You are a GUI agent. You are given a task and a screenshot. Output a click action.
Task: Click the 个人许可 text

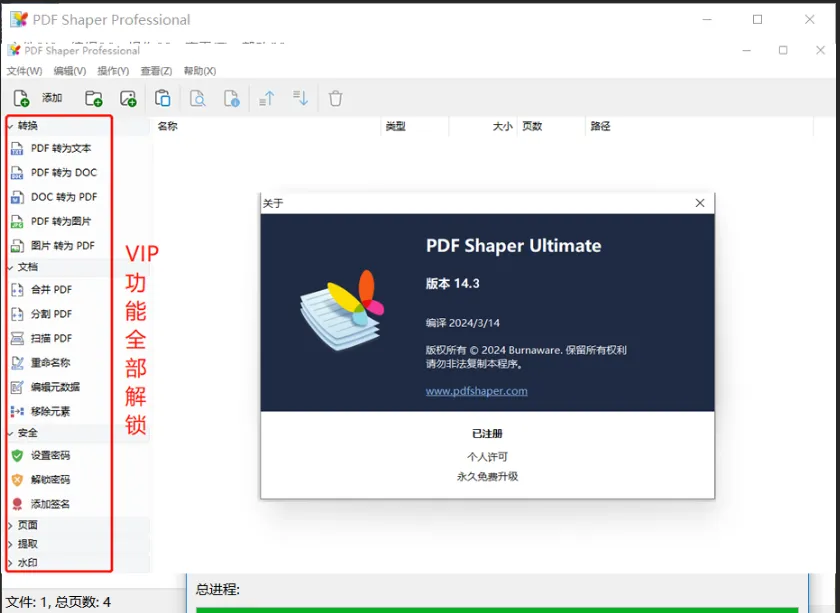(487, 457)
